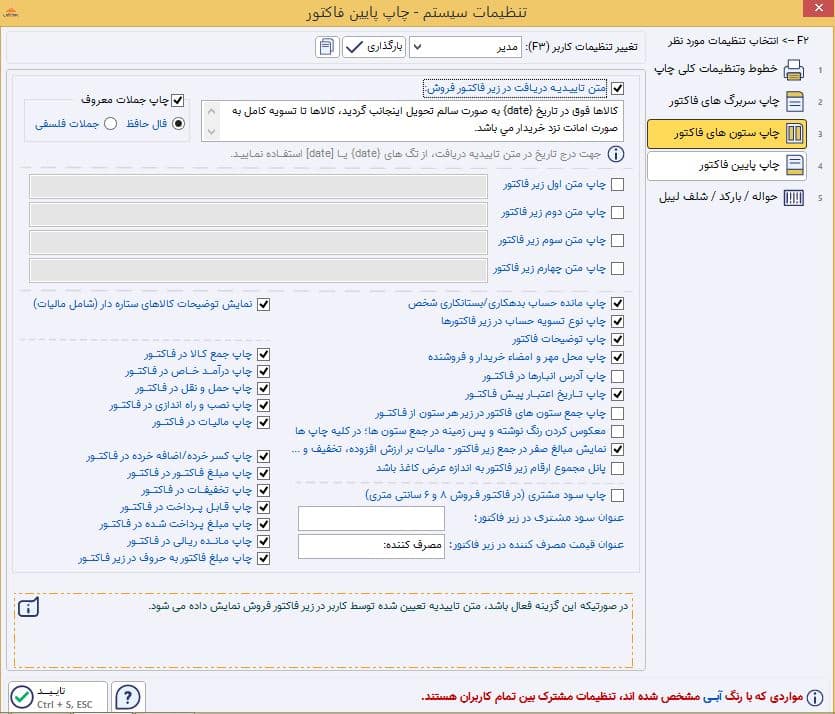Click the عنوان سود مشتری input field
Viewport: 835px width, 714px height.
pos(371,519)
